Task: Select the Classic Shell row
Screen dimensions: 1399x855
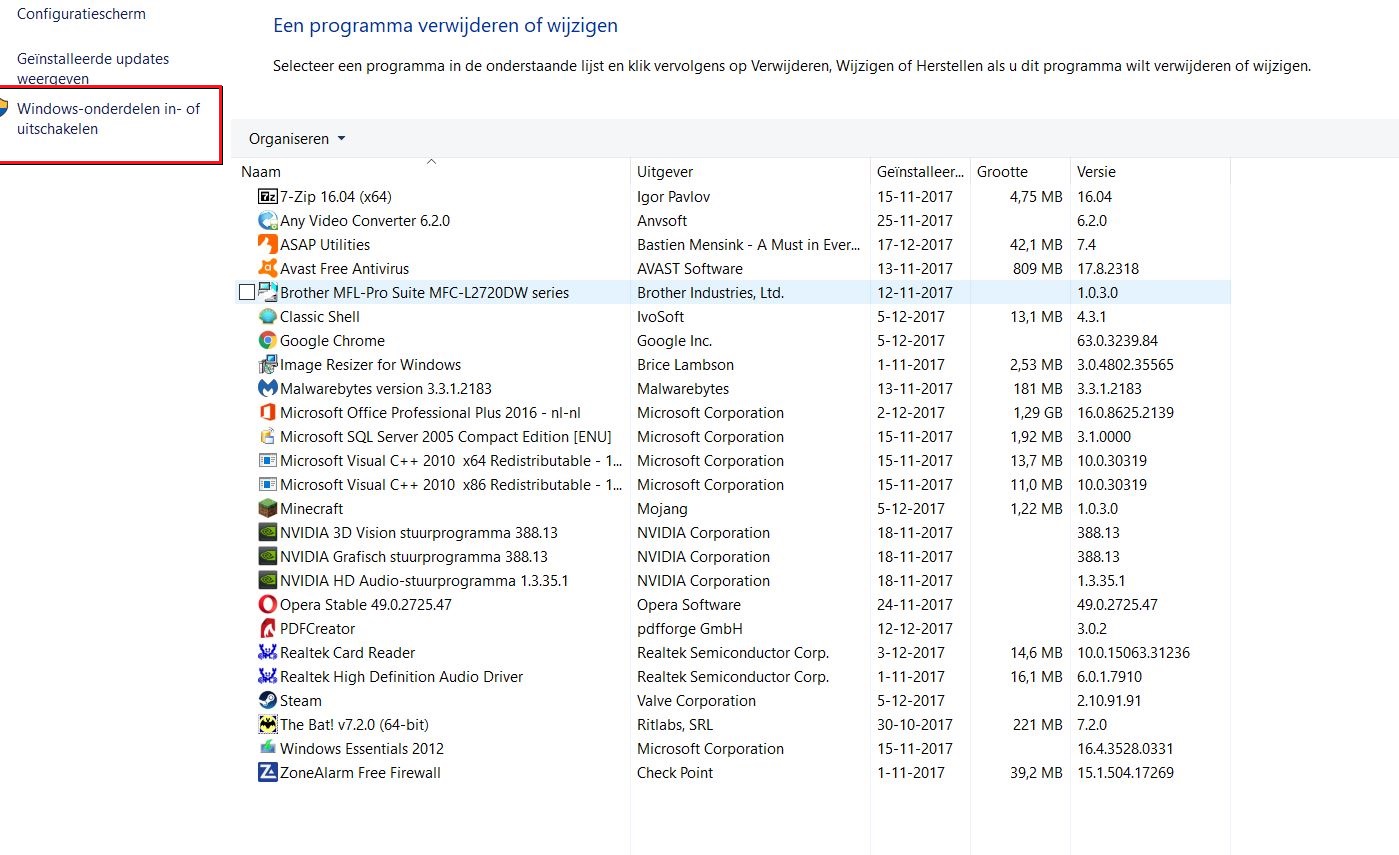Action: (732, 317)
